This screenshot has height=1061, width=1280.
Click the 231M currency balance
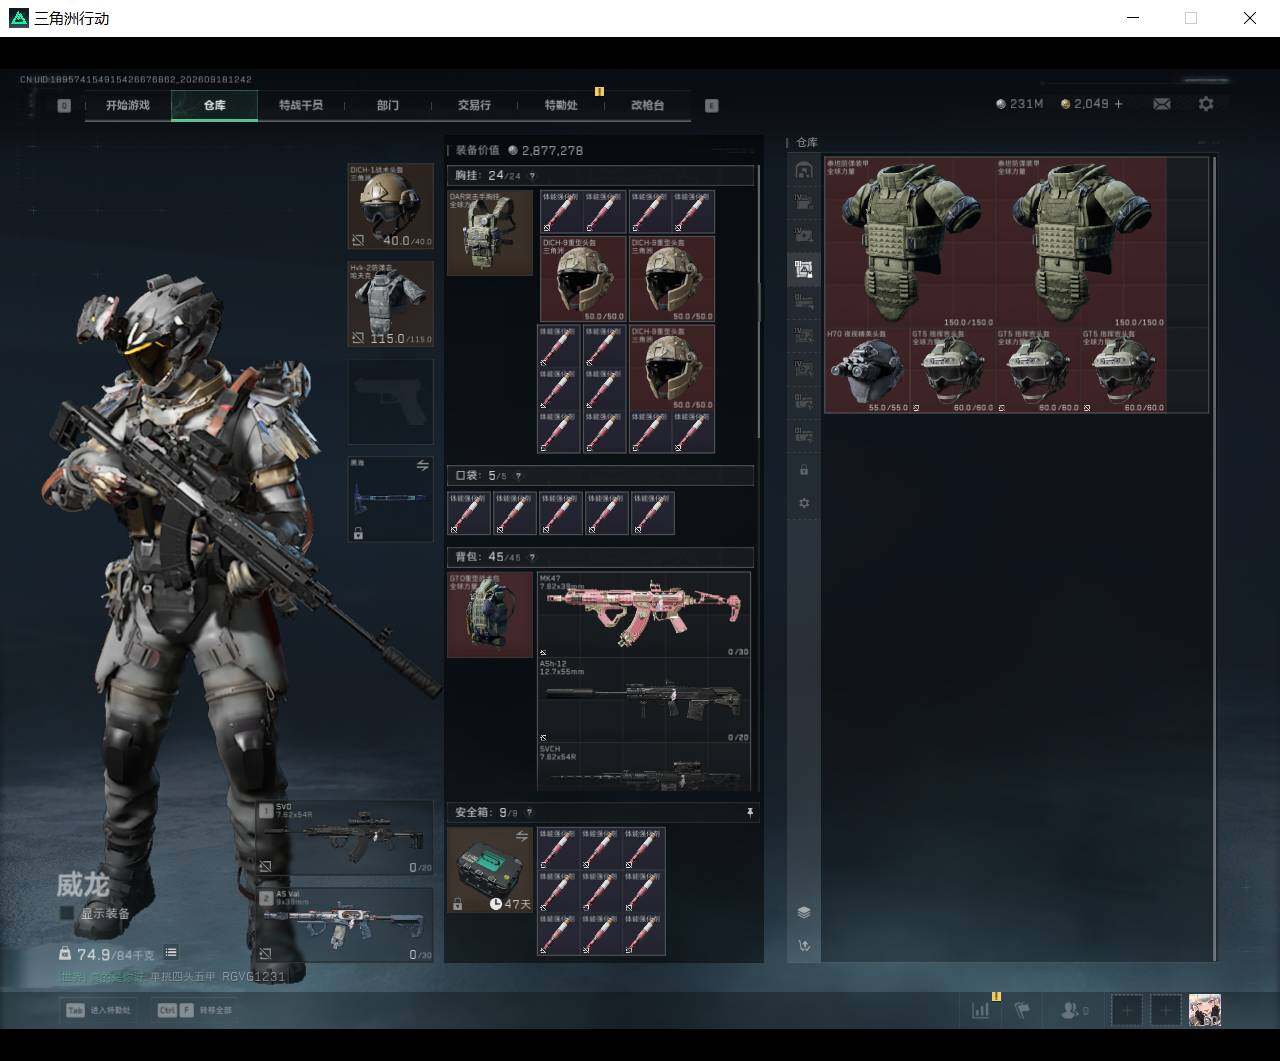[x=1020, y=104]
